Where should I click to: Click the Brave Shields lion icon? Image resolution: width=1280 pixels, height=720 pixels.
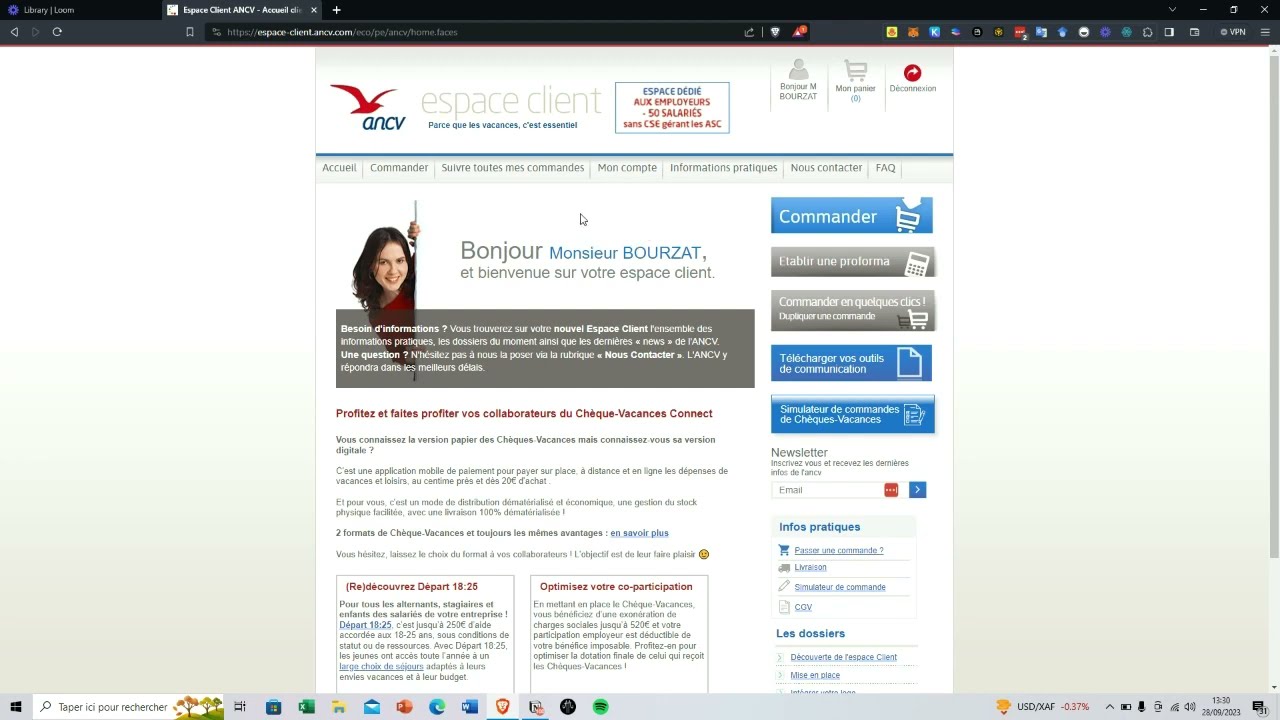pos(775,32)
